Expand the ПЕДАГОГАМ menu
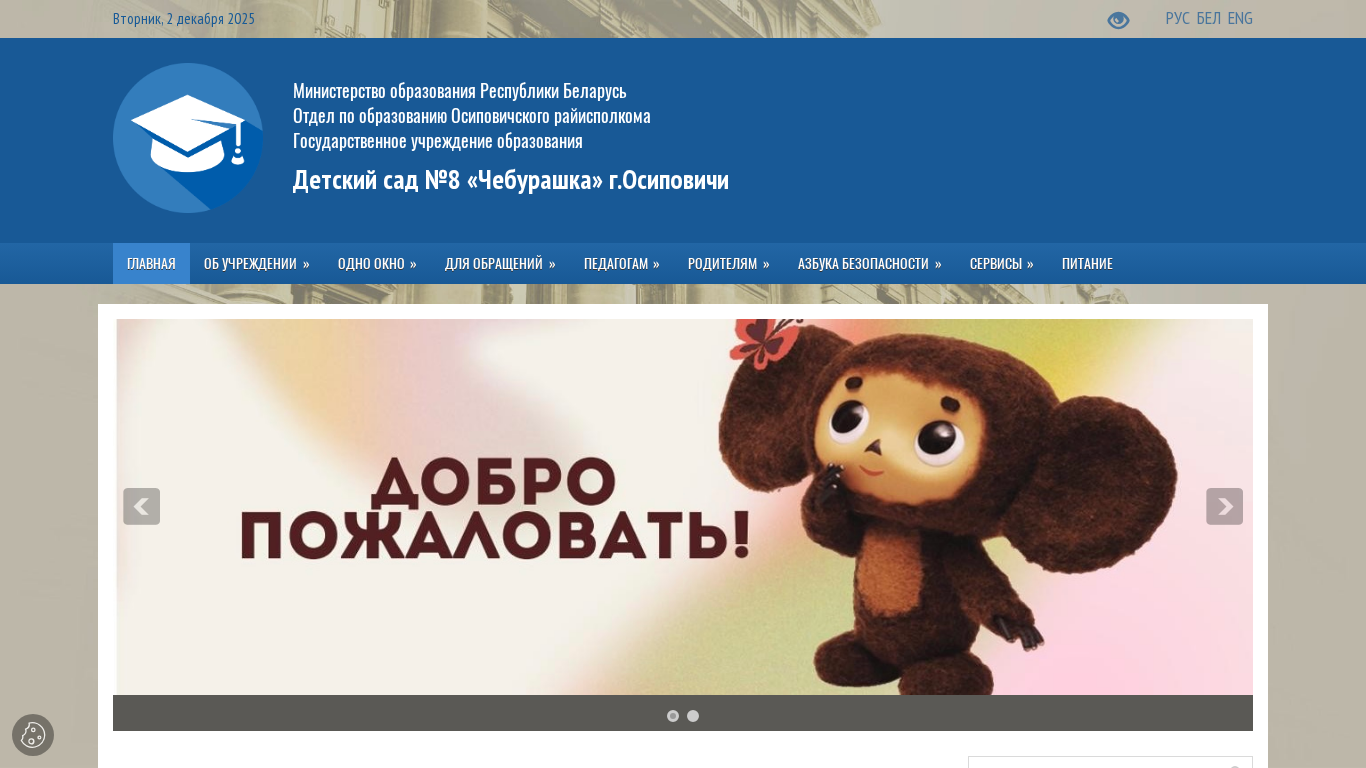 (x=622, y=264)
